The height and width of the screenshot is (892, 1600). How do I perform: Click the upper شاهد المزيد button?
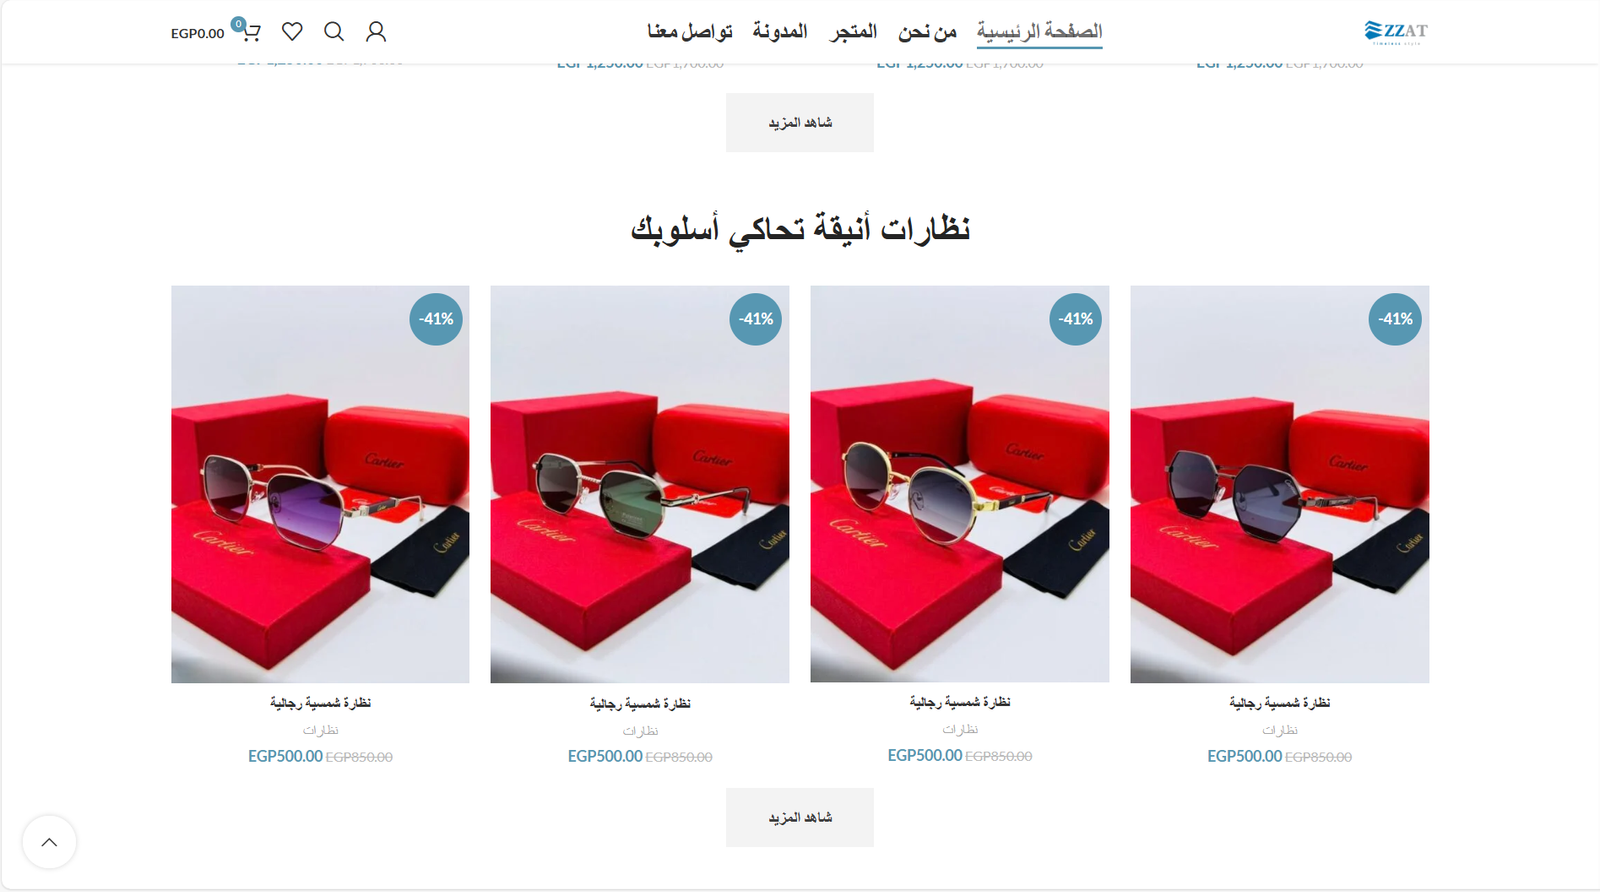coord(800,123)
